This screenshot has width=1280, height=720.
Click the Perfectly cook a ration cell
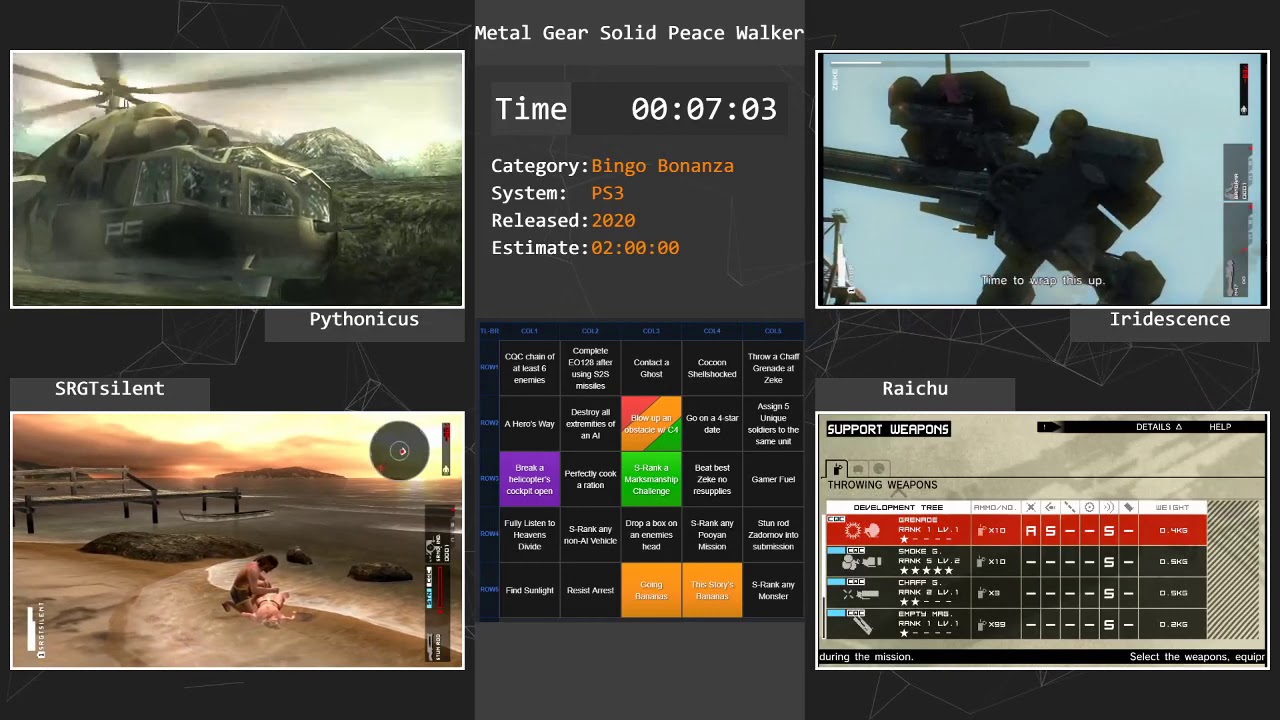[590, 479]
